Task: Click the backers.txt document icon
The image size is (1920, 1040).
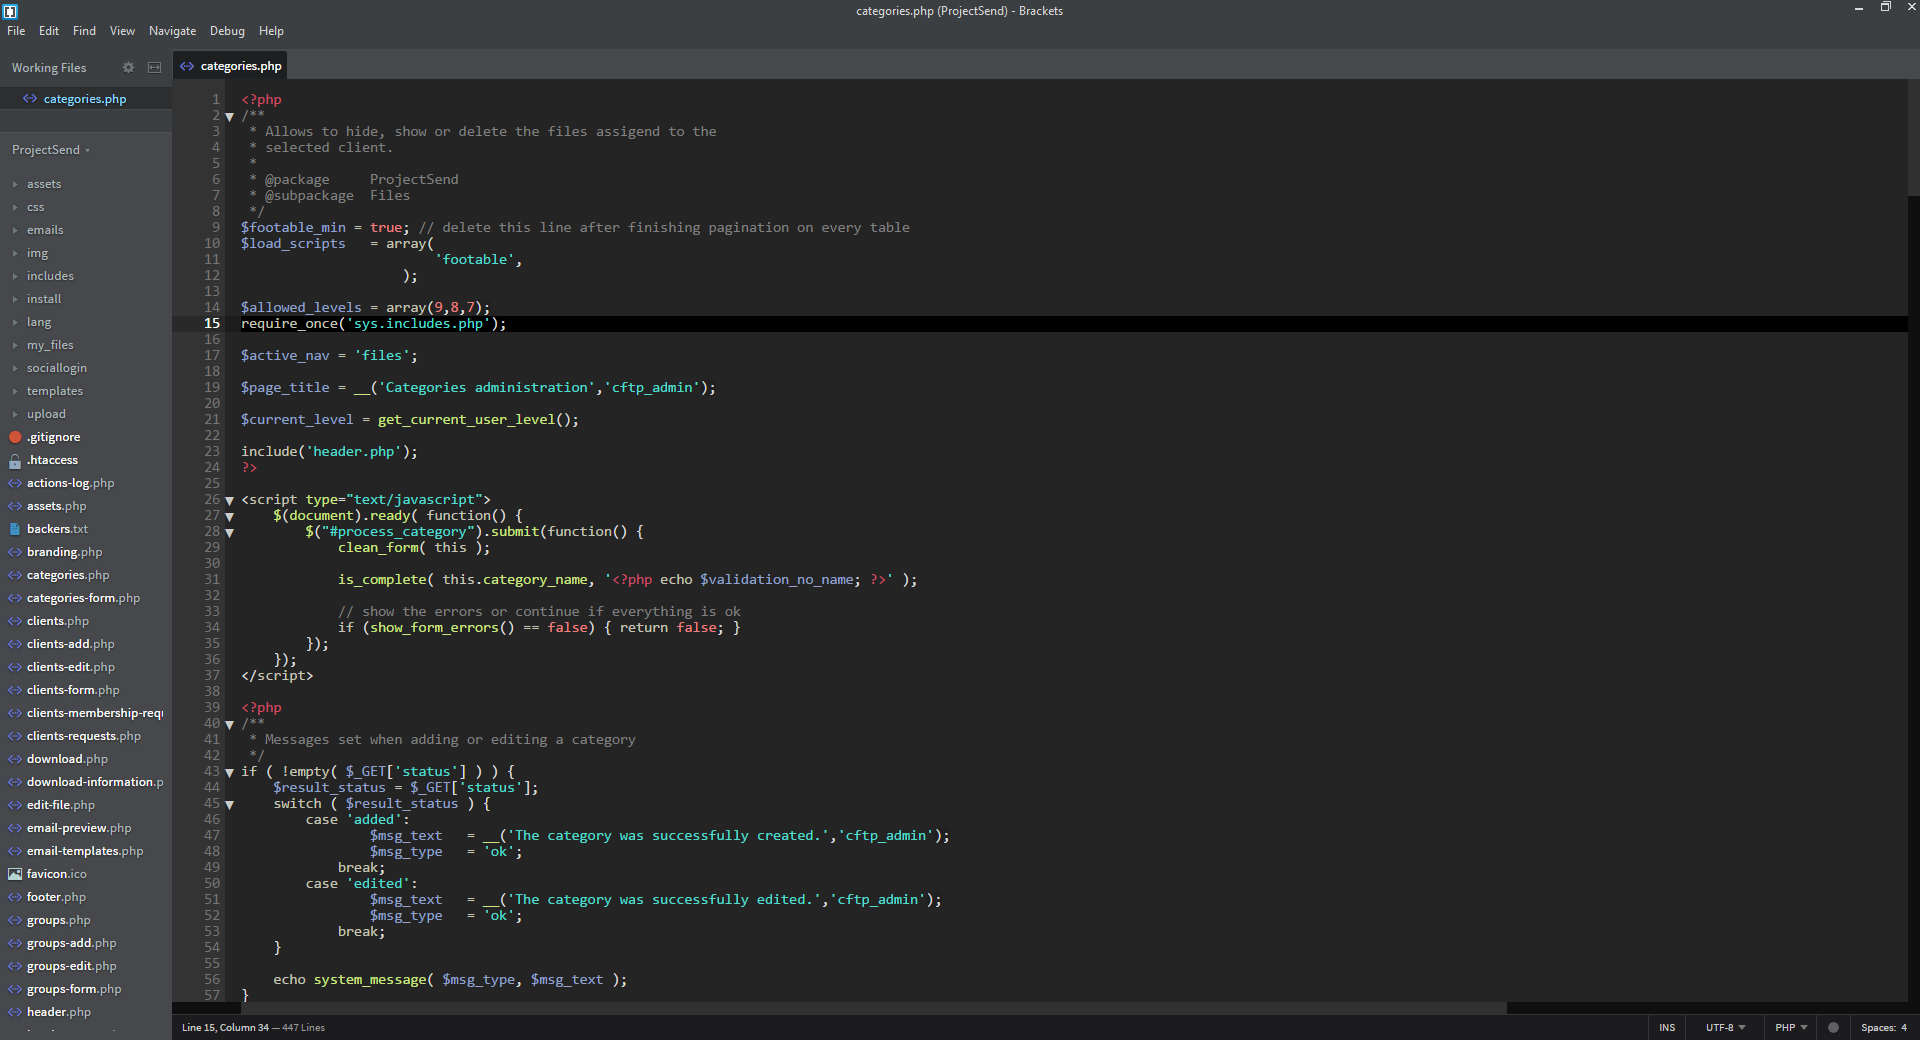Action: (15, 529)
